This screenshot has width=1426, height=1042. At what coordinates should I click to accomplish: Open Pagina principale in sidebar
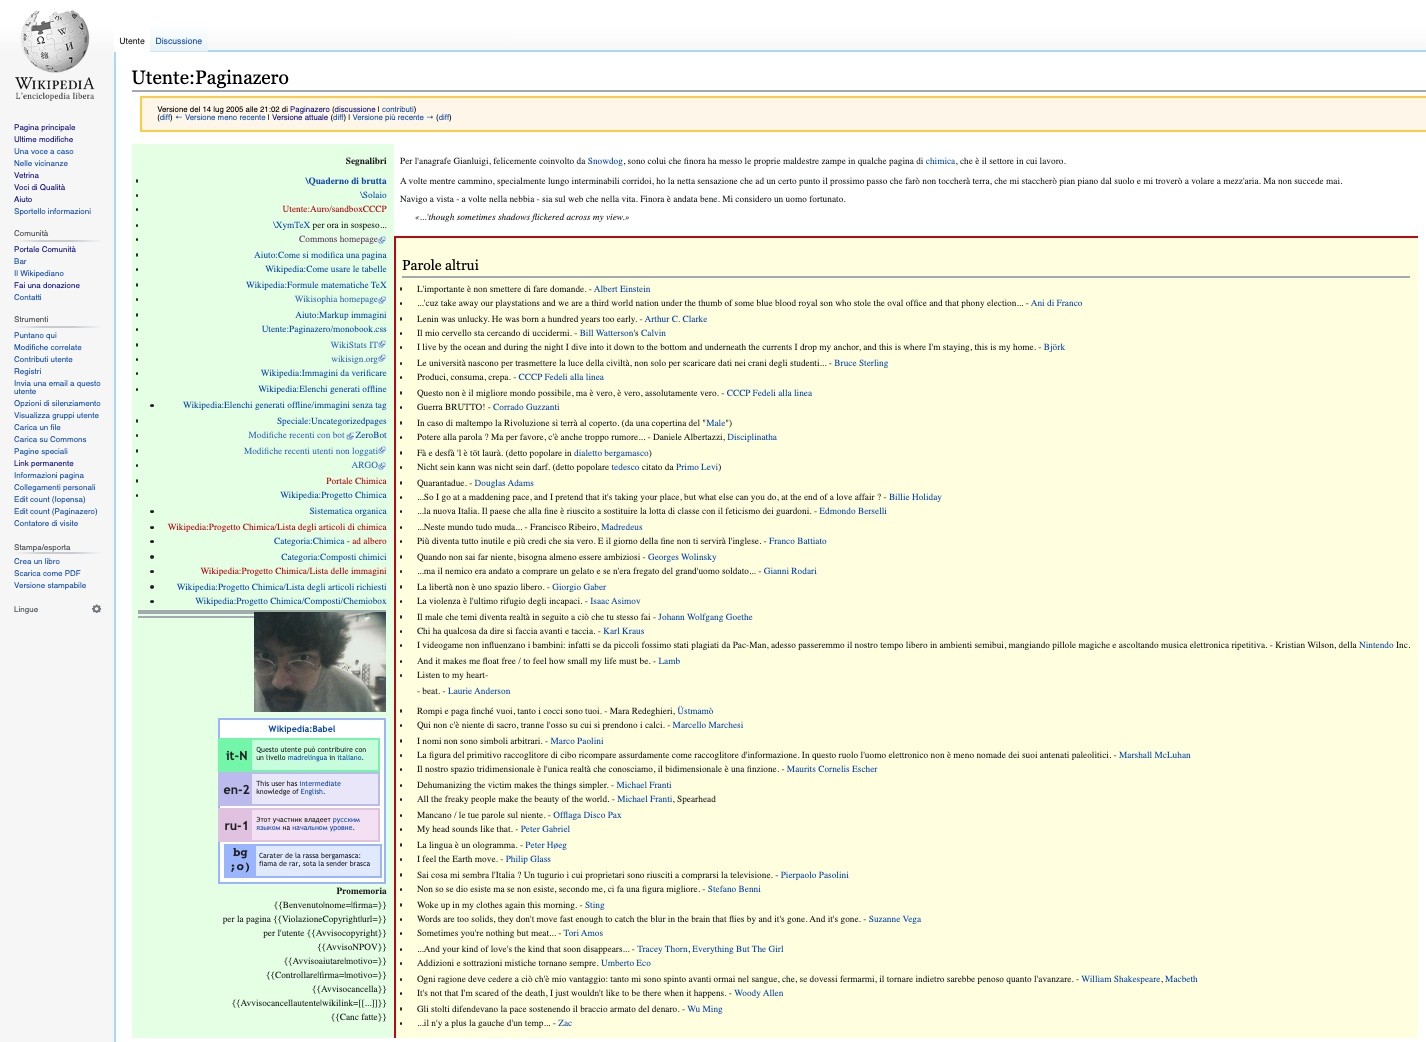tap(44, 127)
